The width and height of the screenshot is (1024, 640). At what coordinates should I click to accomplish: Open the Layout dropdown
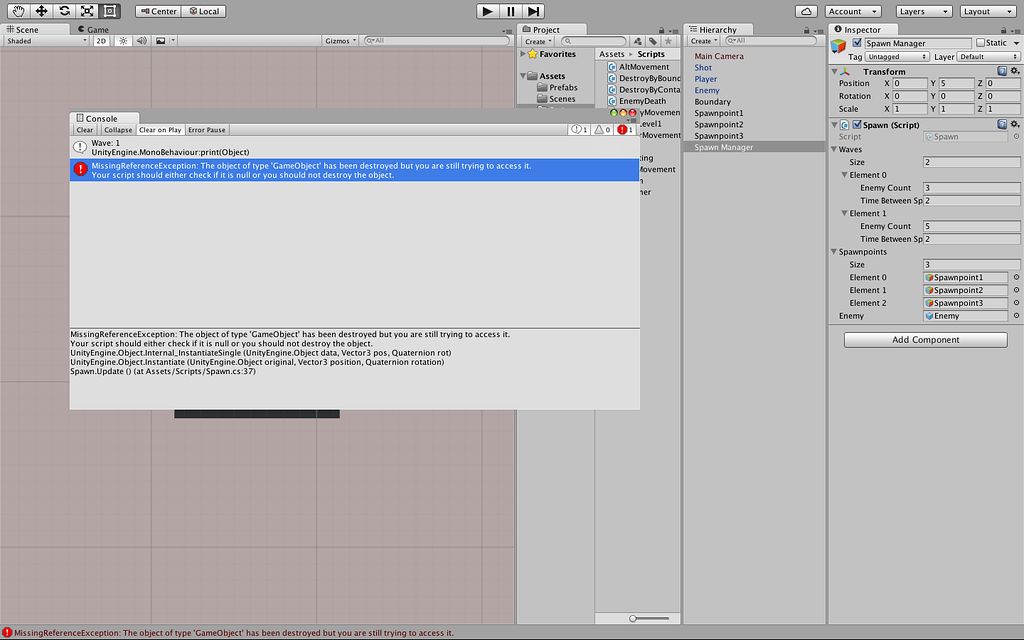[x=988, y=11]
